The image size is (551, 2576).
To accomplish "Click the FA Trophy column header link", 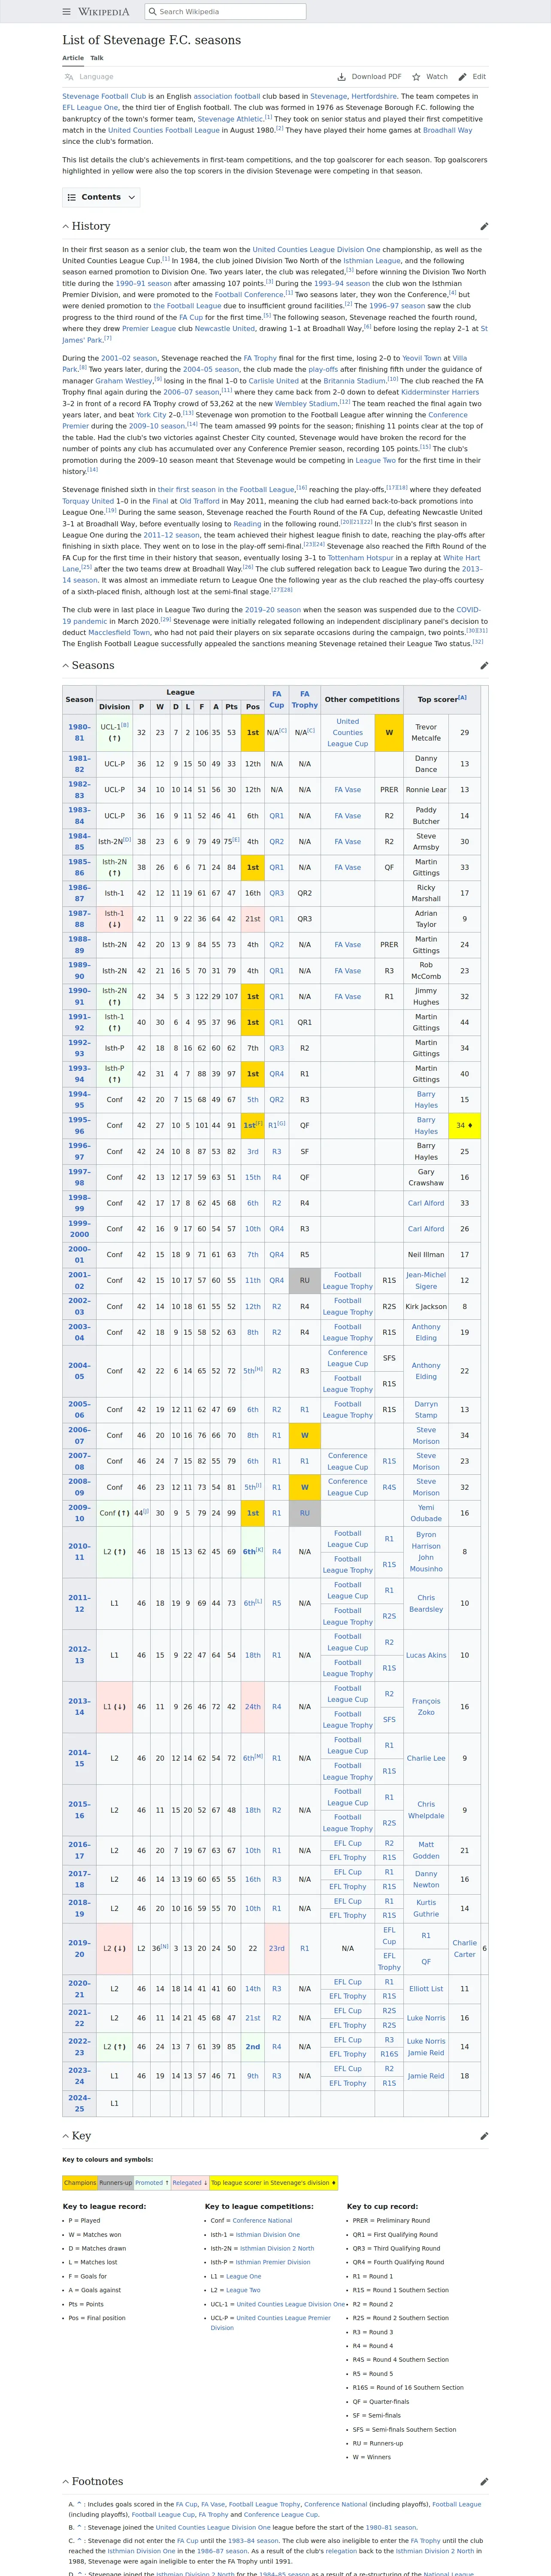I will coord(305,699).
